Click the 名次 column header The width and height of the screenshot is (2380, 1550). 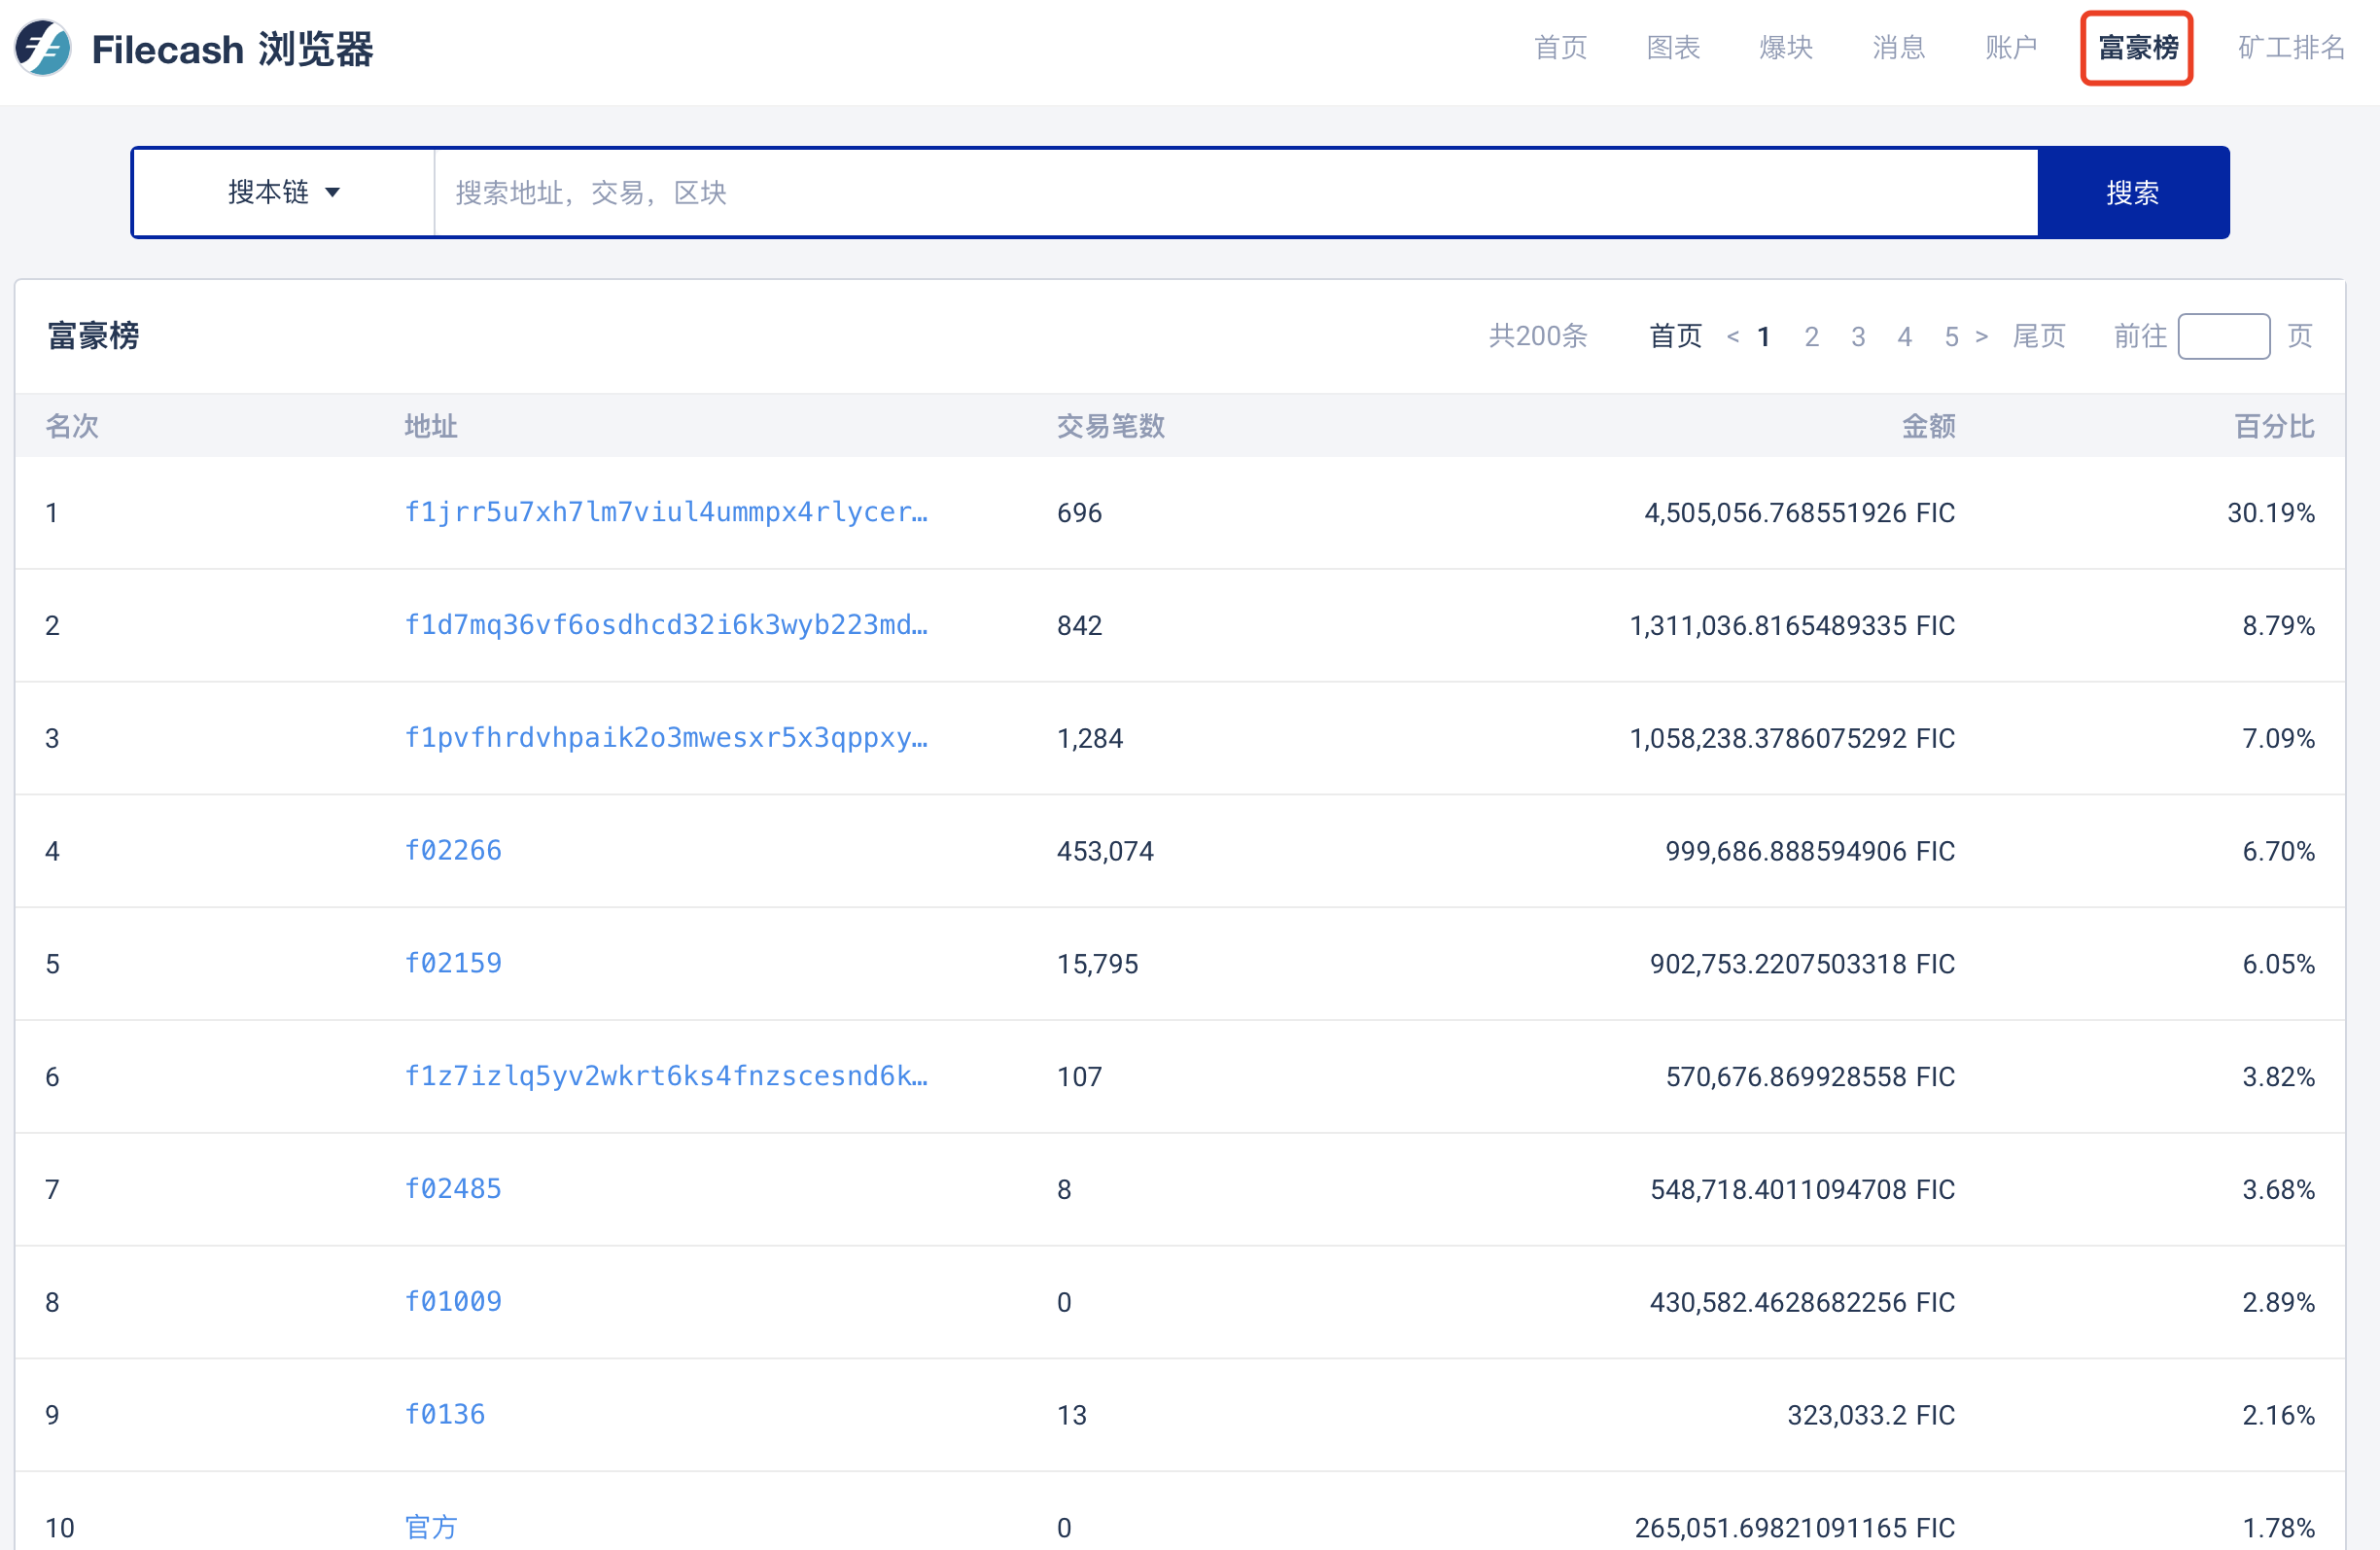click(72, 427)
